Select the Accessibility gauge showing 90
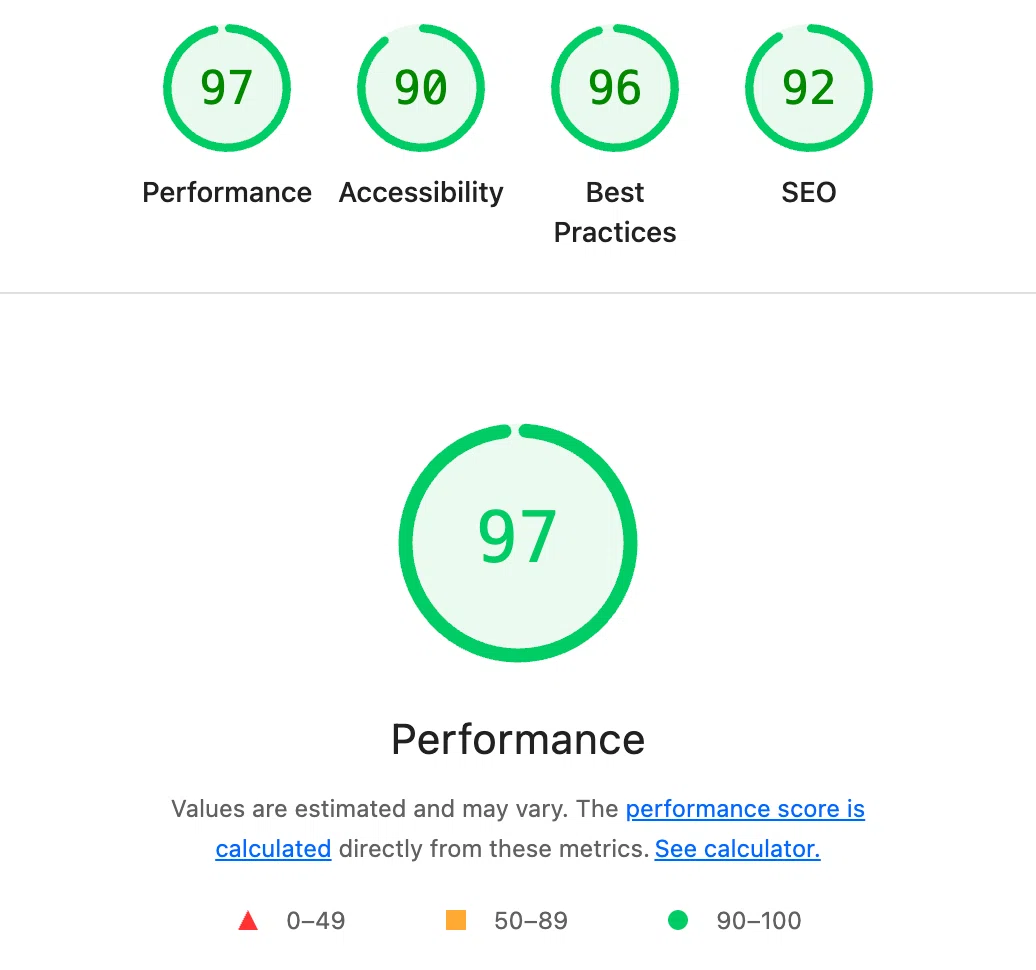 (x=420, y=87)
